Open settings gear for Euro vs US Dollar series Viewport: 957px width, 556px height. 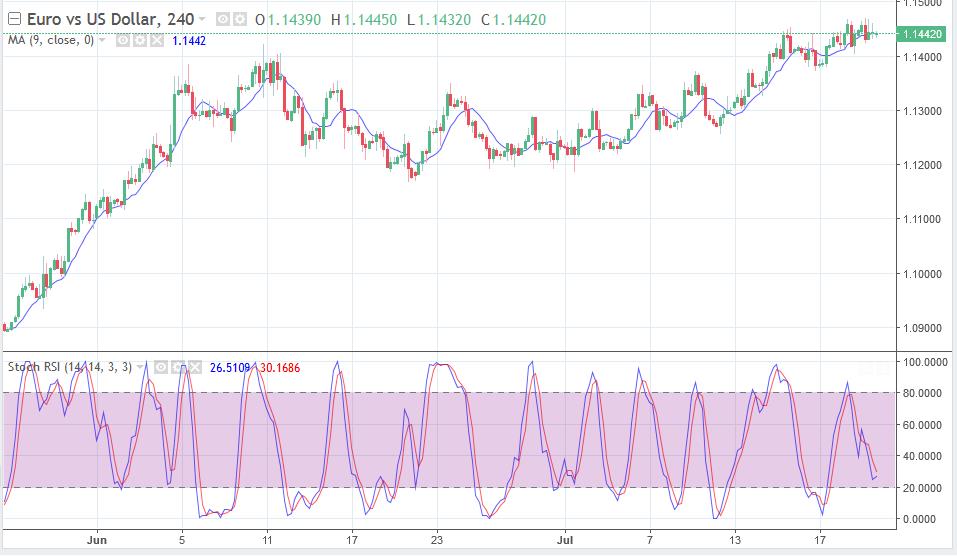[240, 20]
